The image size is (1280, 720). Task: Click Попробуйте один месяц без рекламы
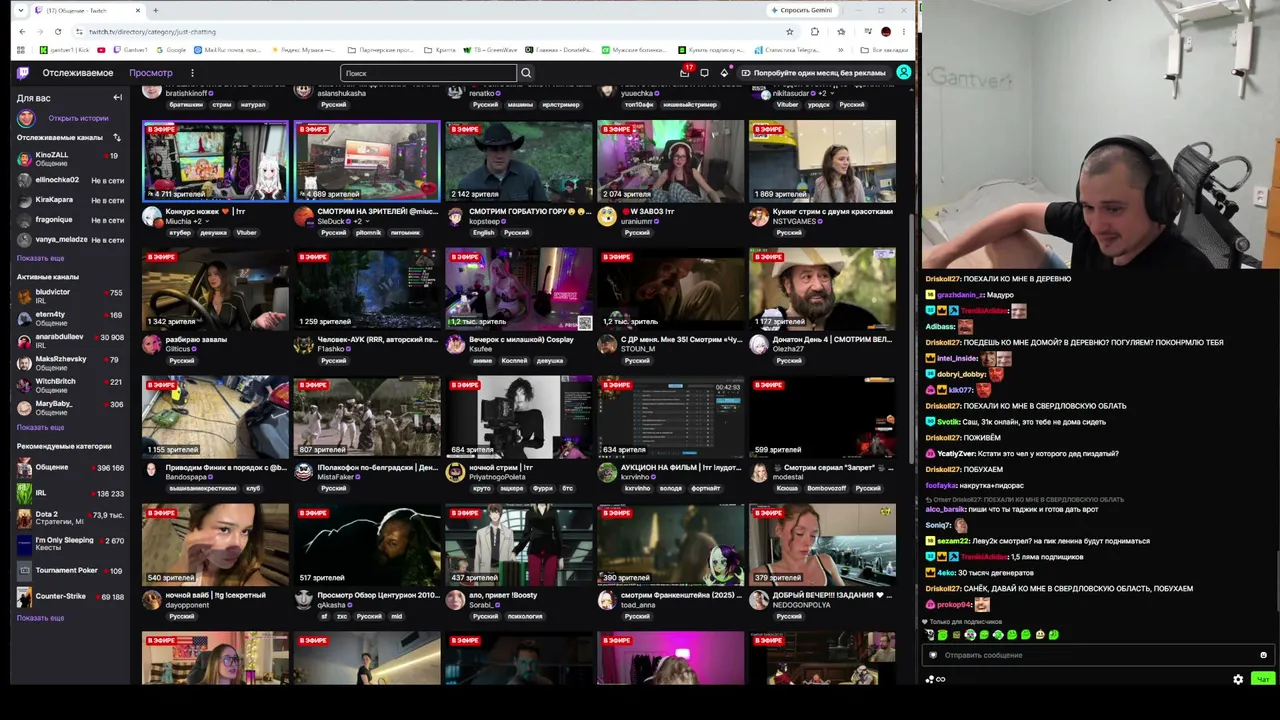813,73
